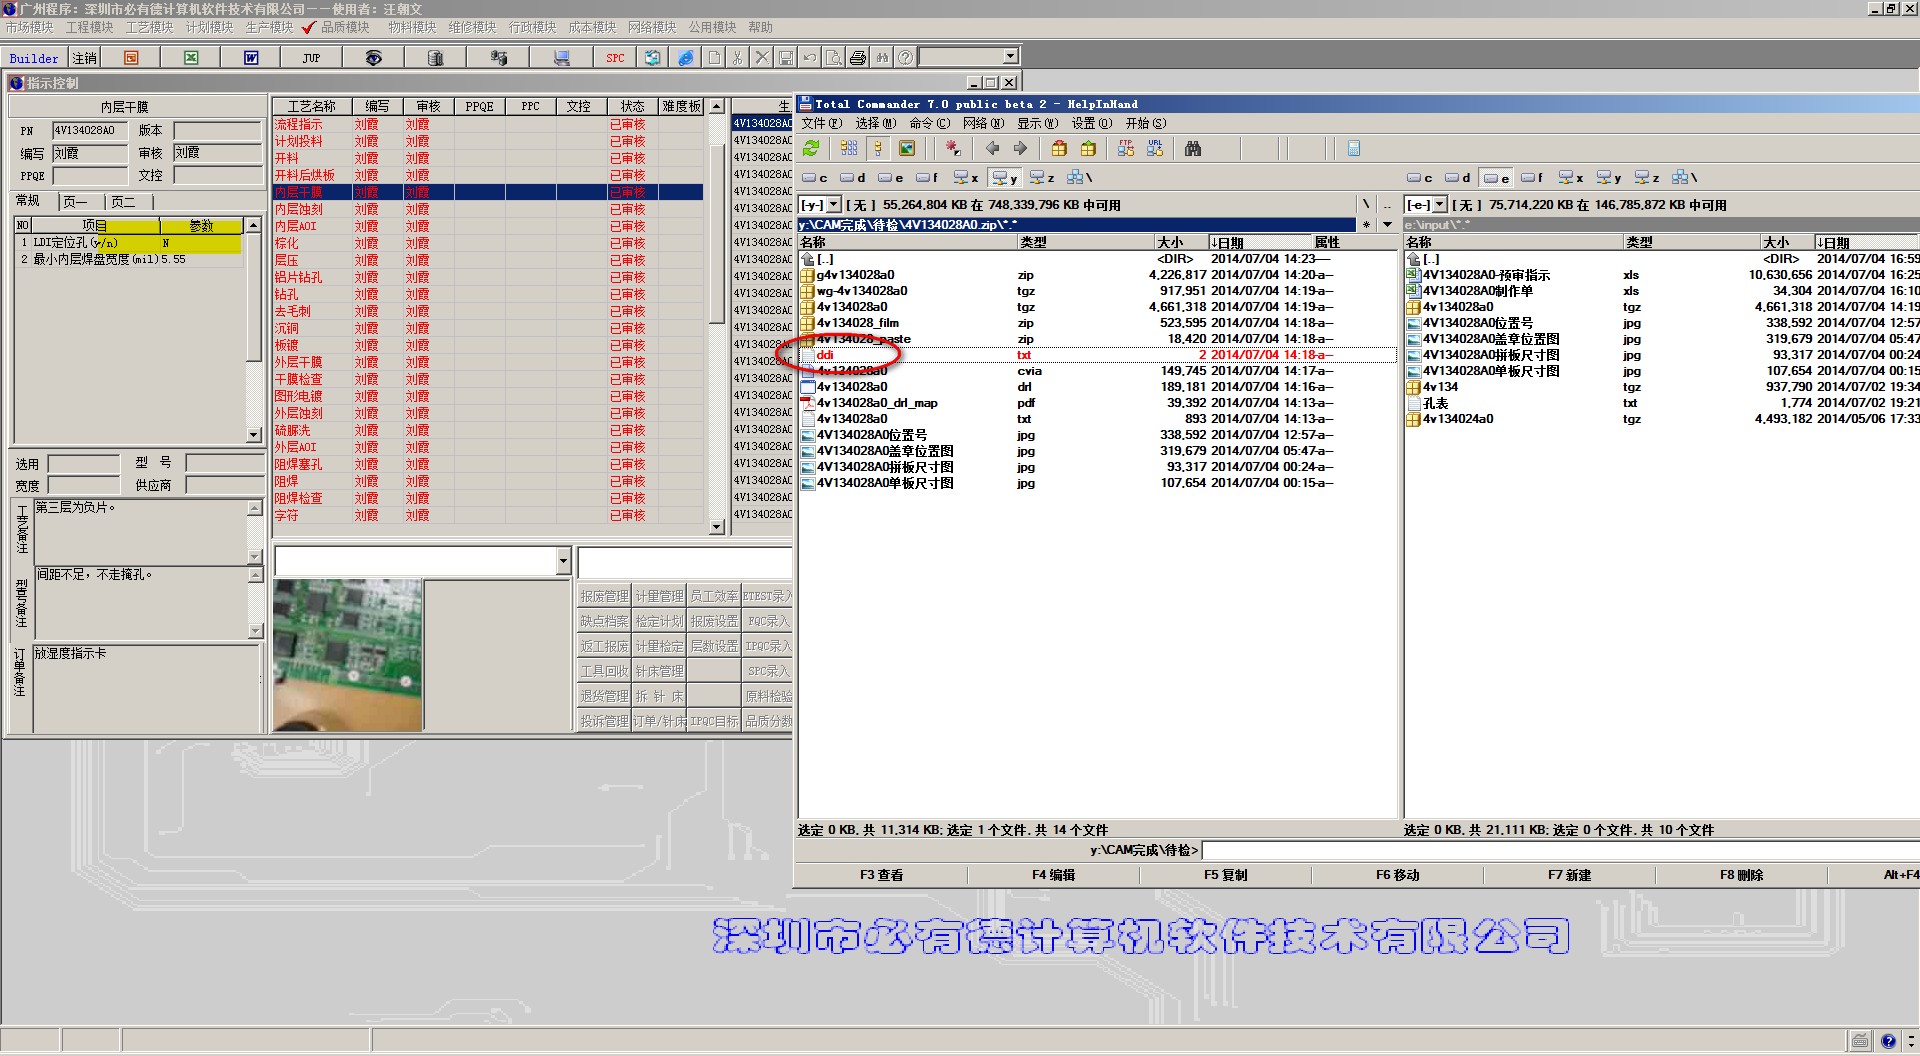Click the eye view icon in main toolbar
The height and width of the screenshot is (1056, 1920).
click(x=373, y=58)
